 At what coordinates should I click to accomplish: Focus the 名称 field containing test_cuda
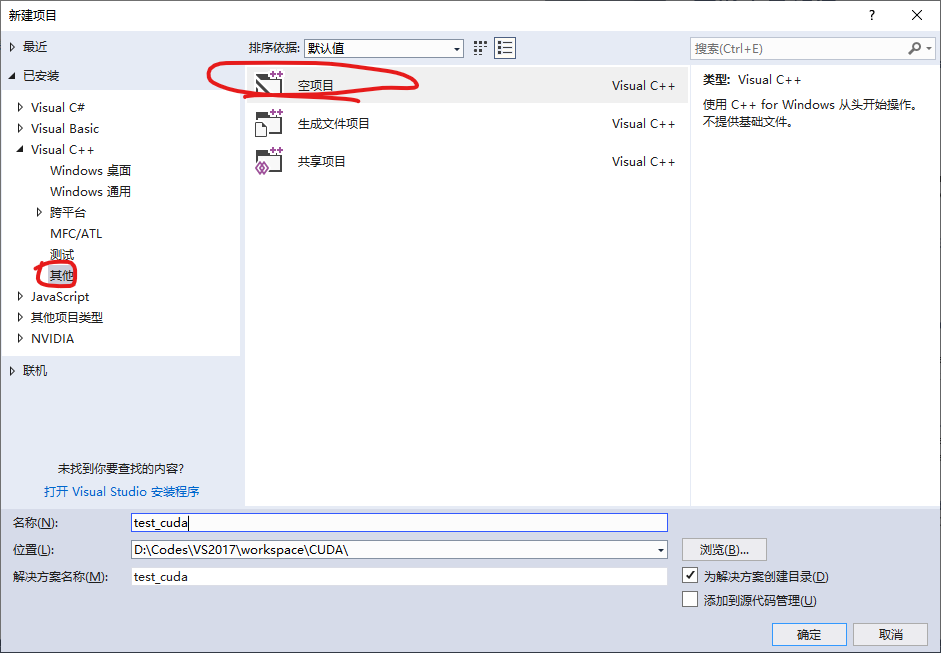(x=399, y=523)
